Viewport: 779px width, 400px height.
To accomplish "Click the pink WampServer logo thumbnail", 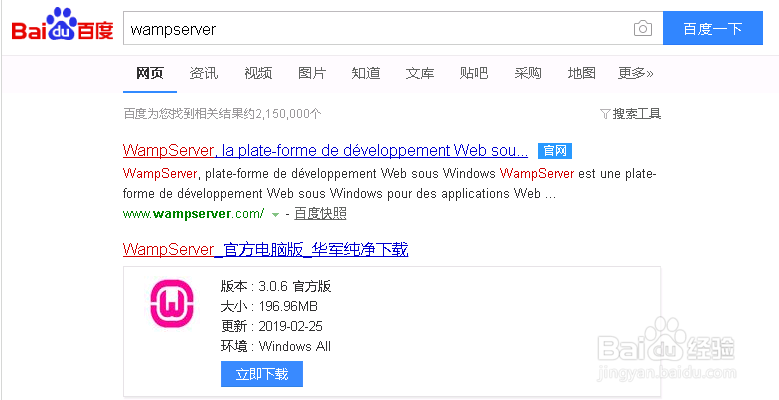I will (x=171, y=304).
